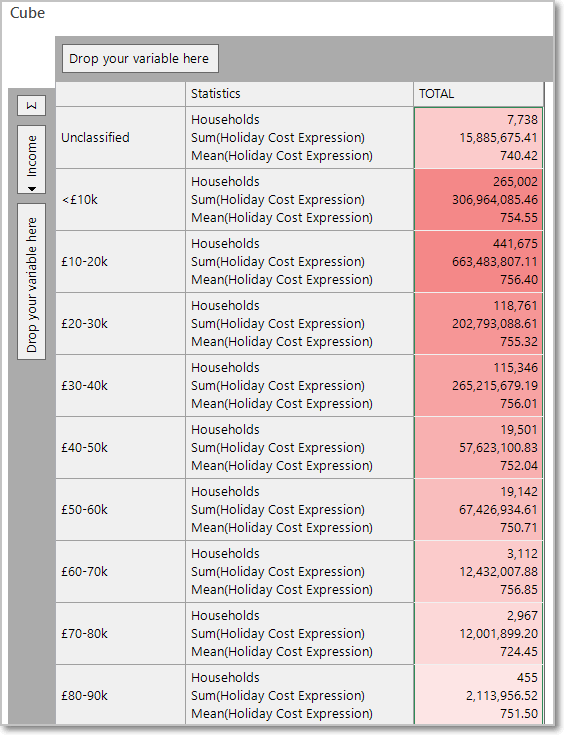Select the £20-30k income row header
564x735 pixels.
(x=120, y=323)
